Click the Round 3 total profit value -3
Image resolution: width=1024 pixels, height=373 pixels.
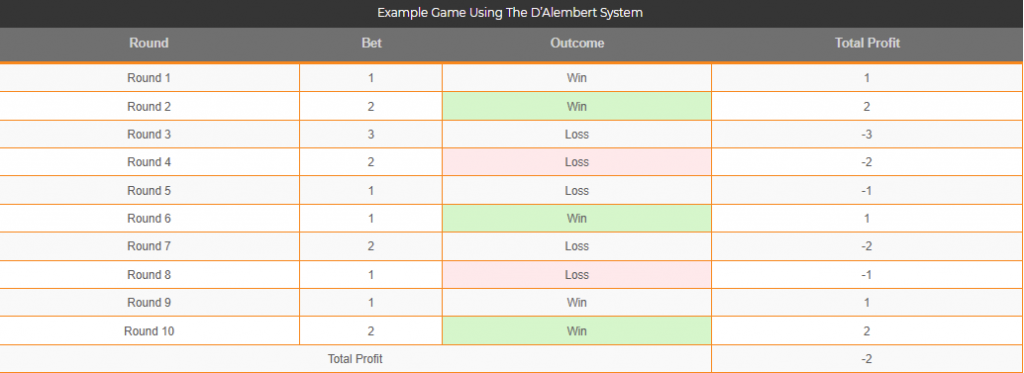[x=867, y=135]
